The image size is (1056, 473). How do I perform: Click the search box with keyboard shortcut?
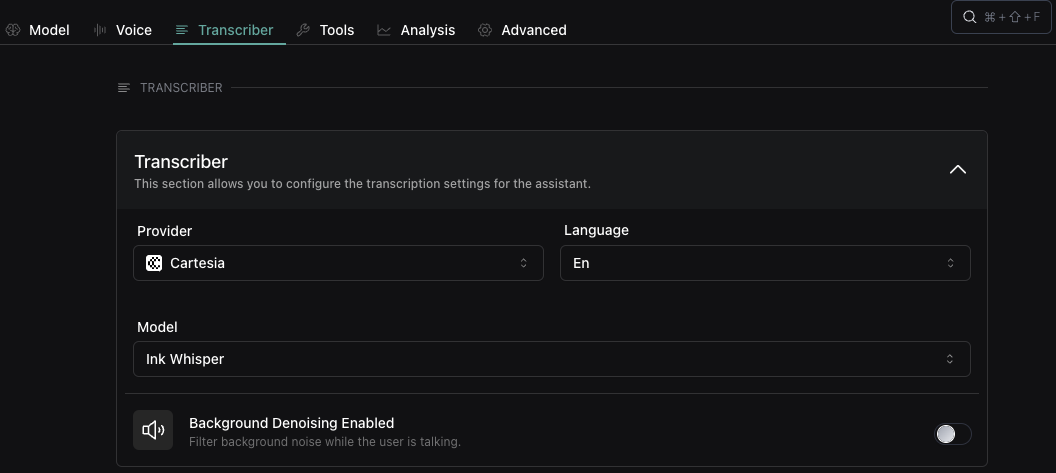coord(1002,17)
